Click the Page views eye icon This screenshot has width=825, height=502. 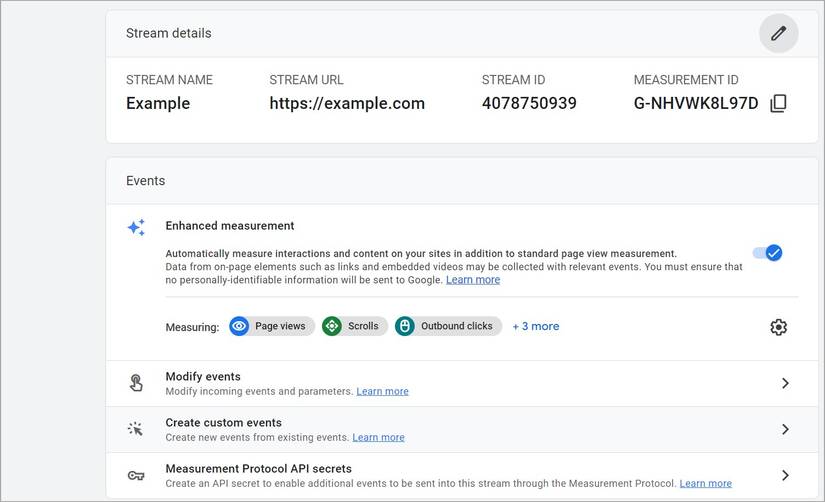coord(239,326)
